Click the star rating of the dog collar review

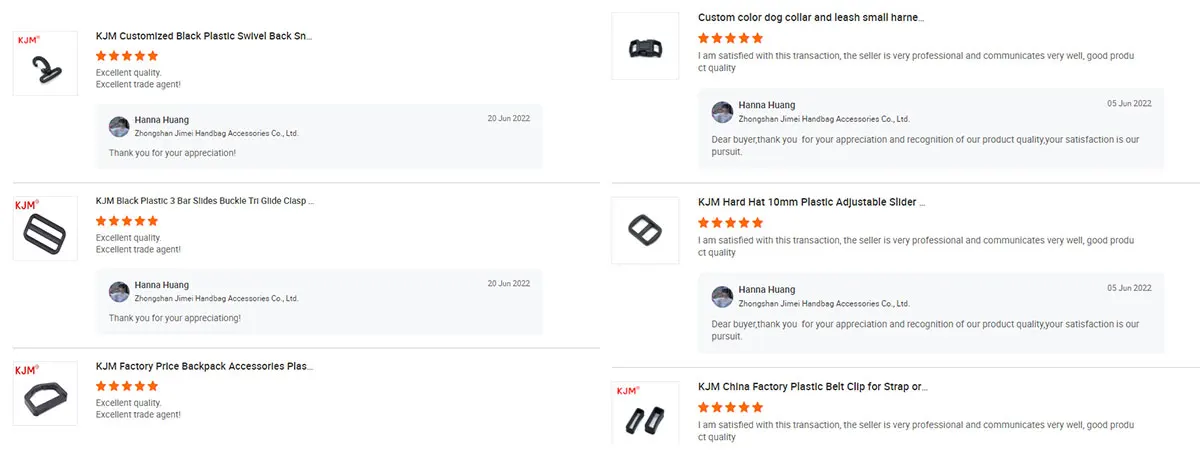[730, 38]
